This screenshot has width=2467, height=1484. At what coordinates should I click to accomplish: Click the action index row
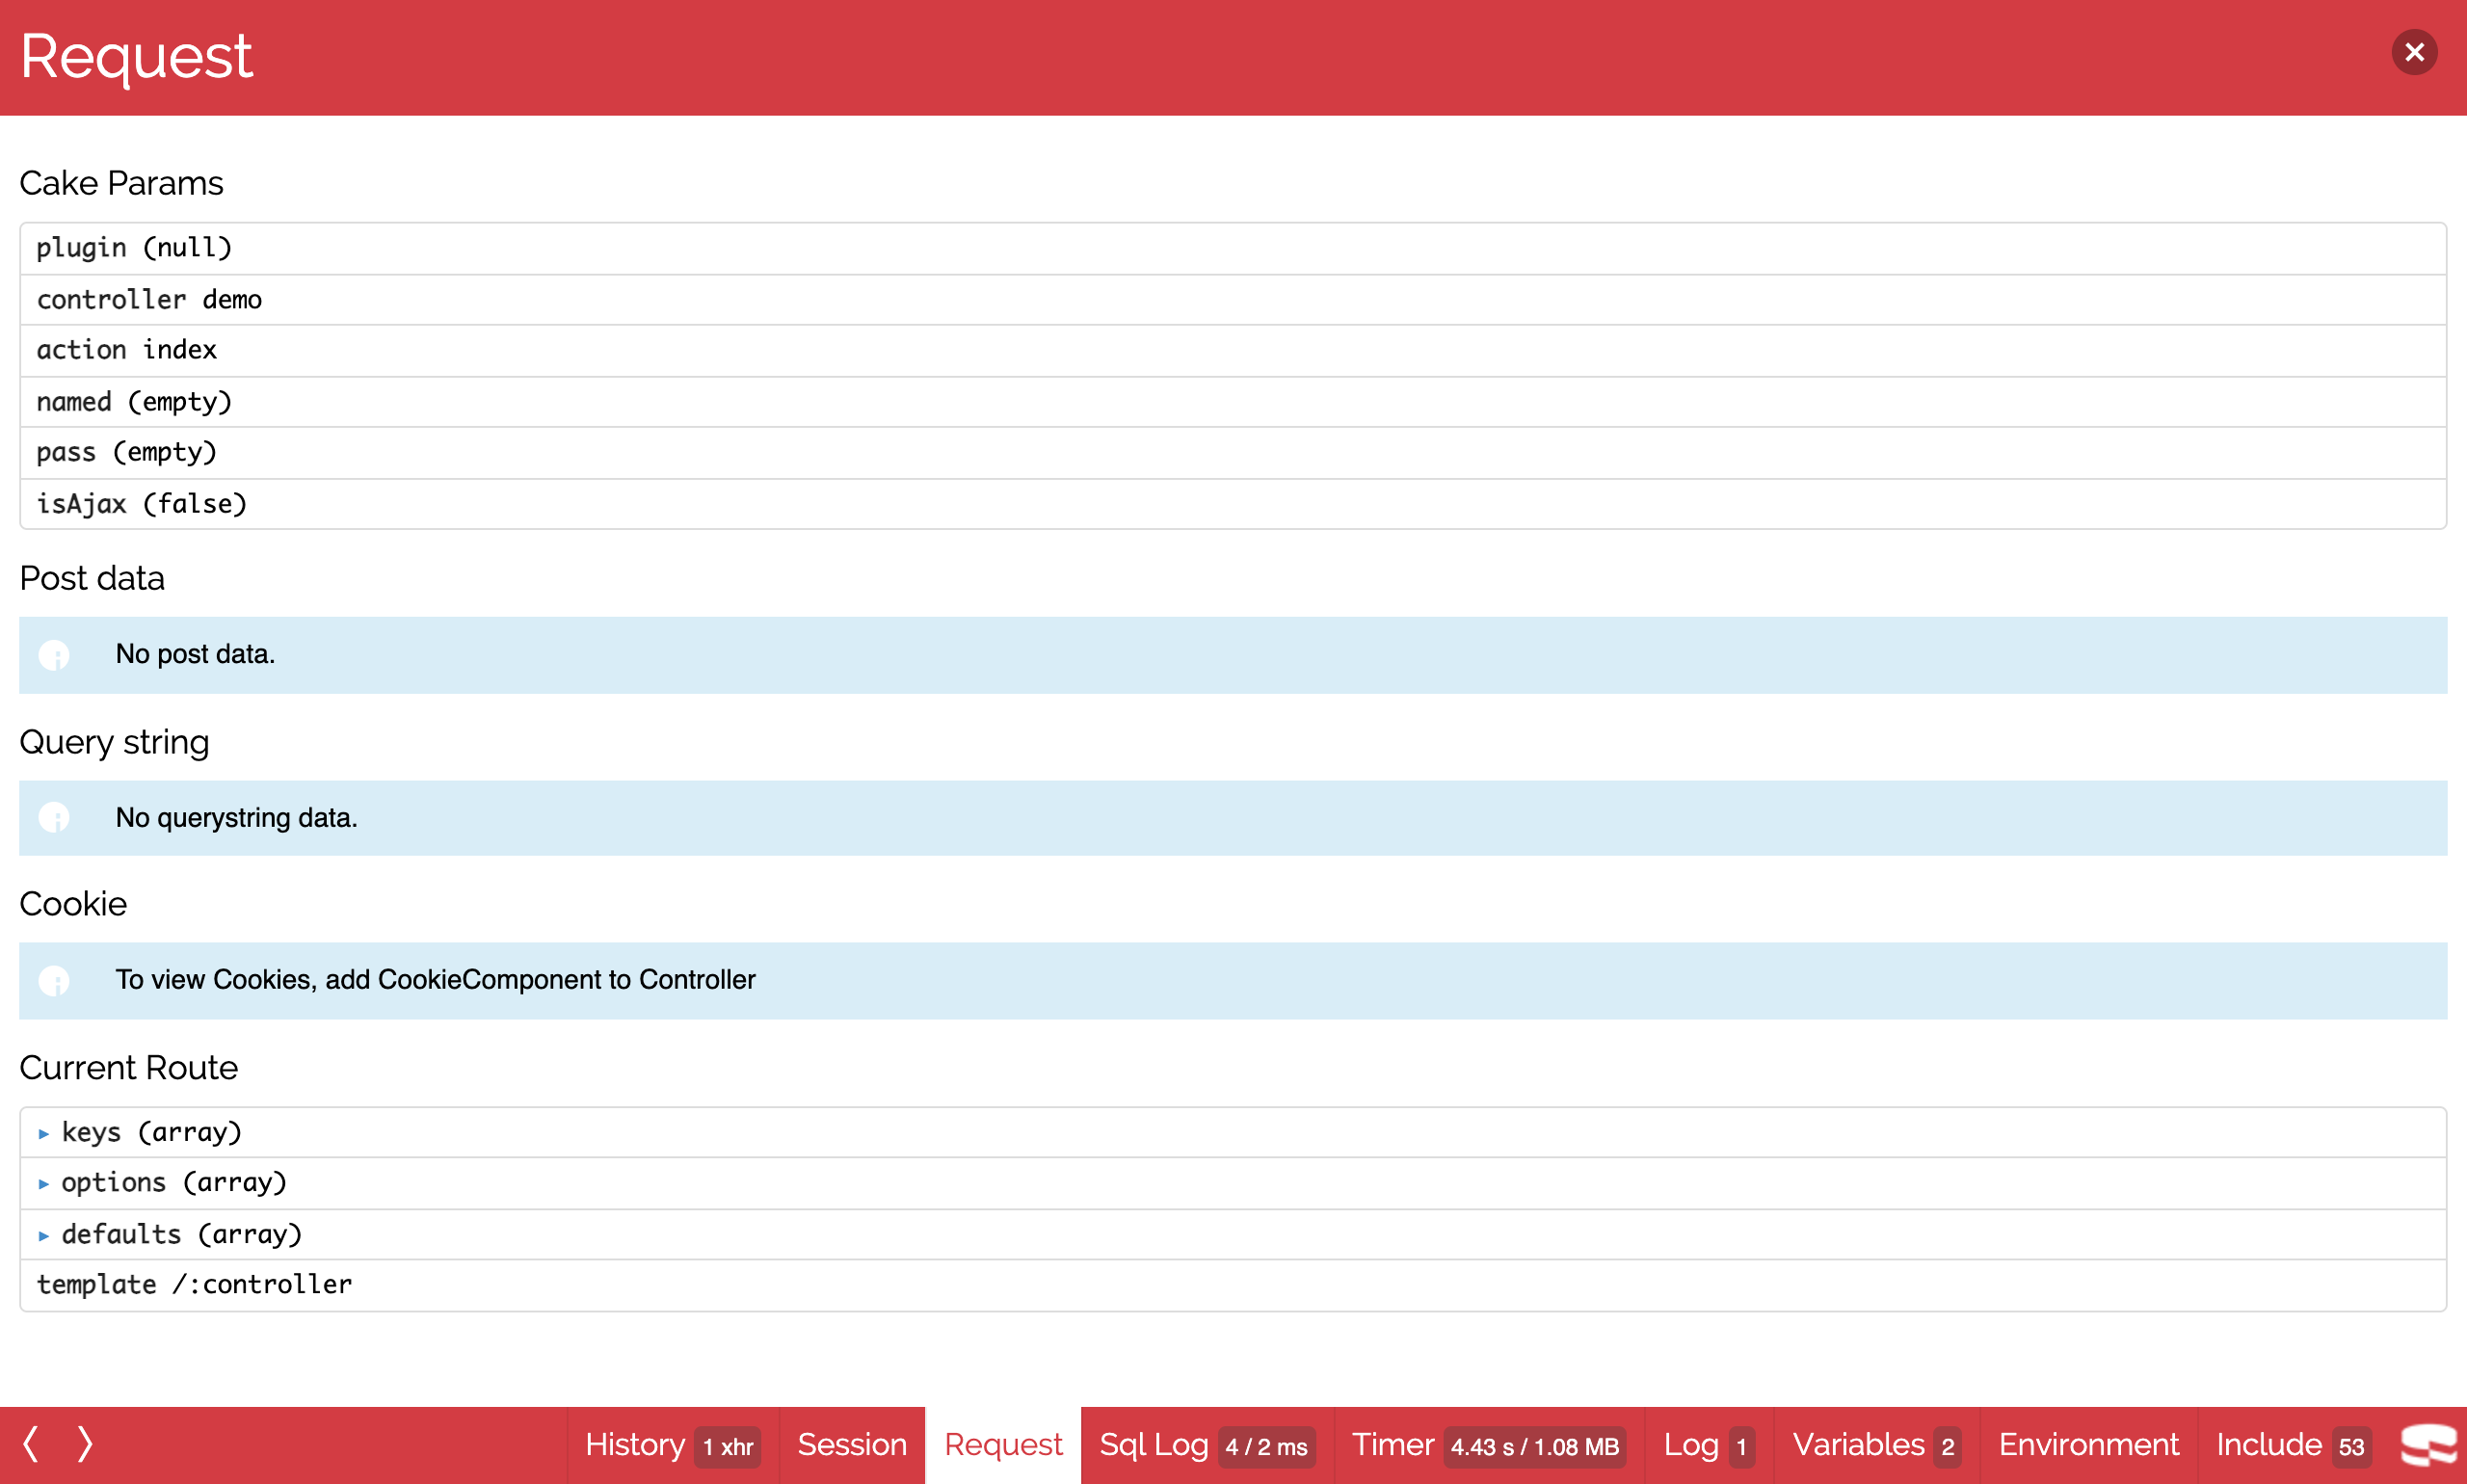(1233, 350)
